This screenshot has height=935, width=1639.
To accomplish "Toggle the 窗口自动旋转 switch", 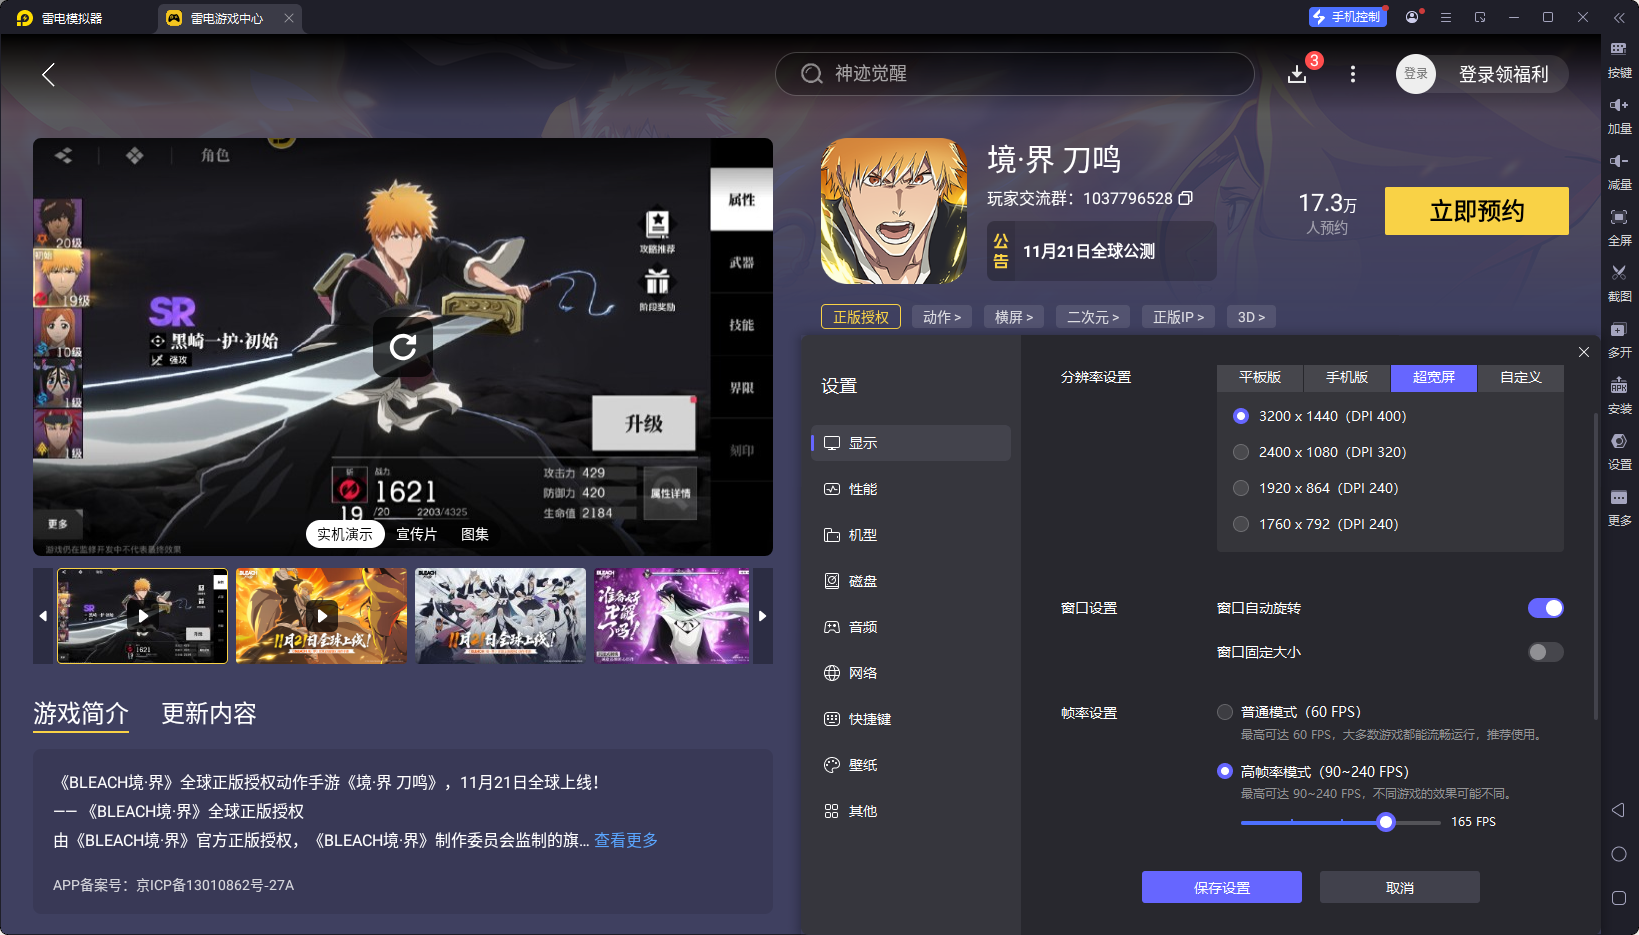I will (x=1545, y=608).
